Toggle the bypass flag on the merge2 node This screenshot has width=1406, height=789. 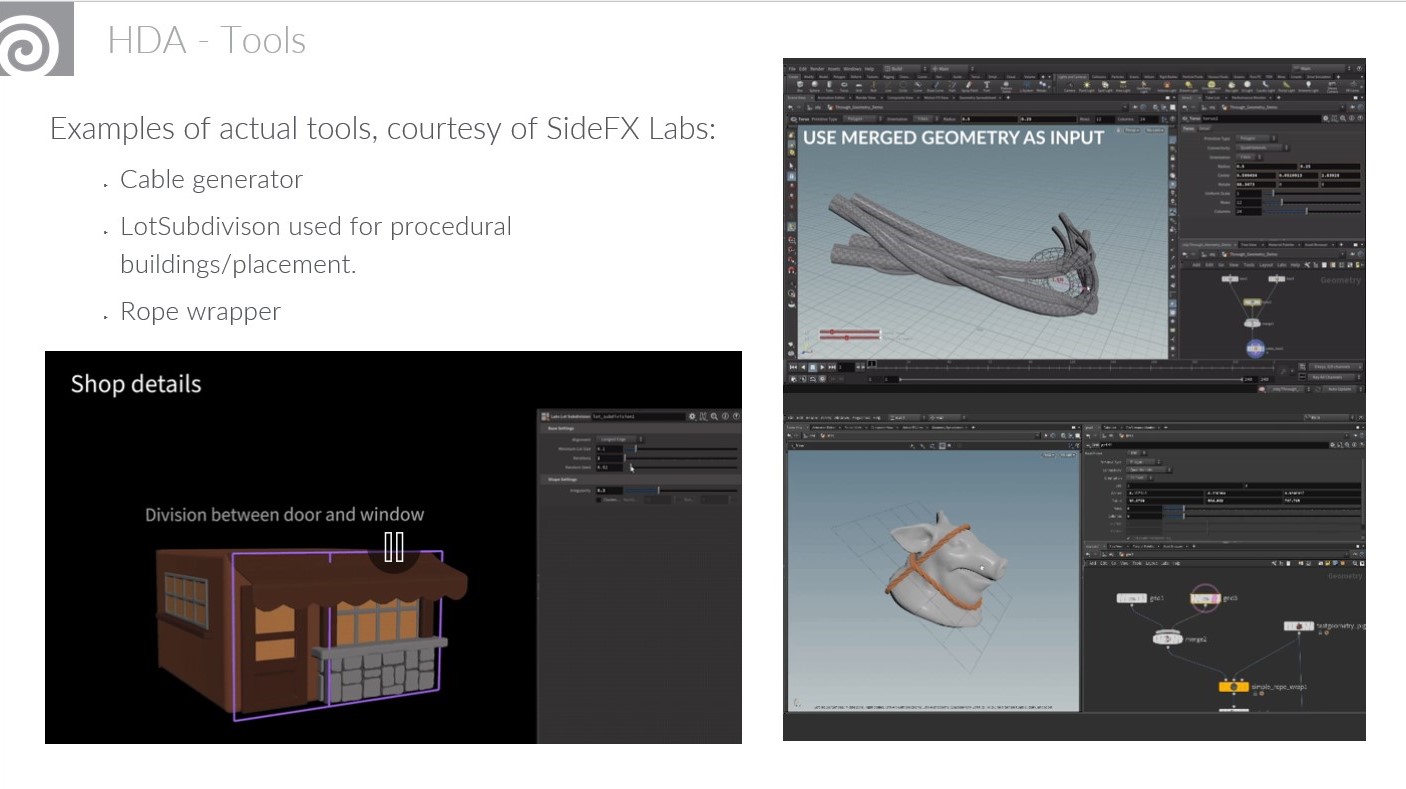coord(1155,639)
